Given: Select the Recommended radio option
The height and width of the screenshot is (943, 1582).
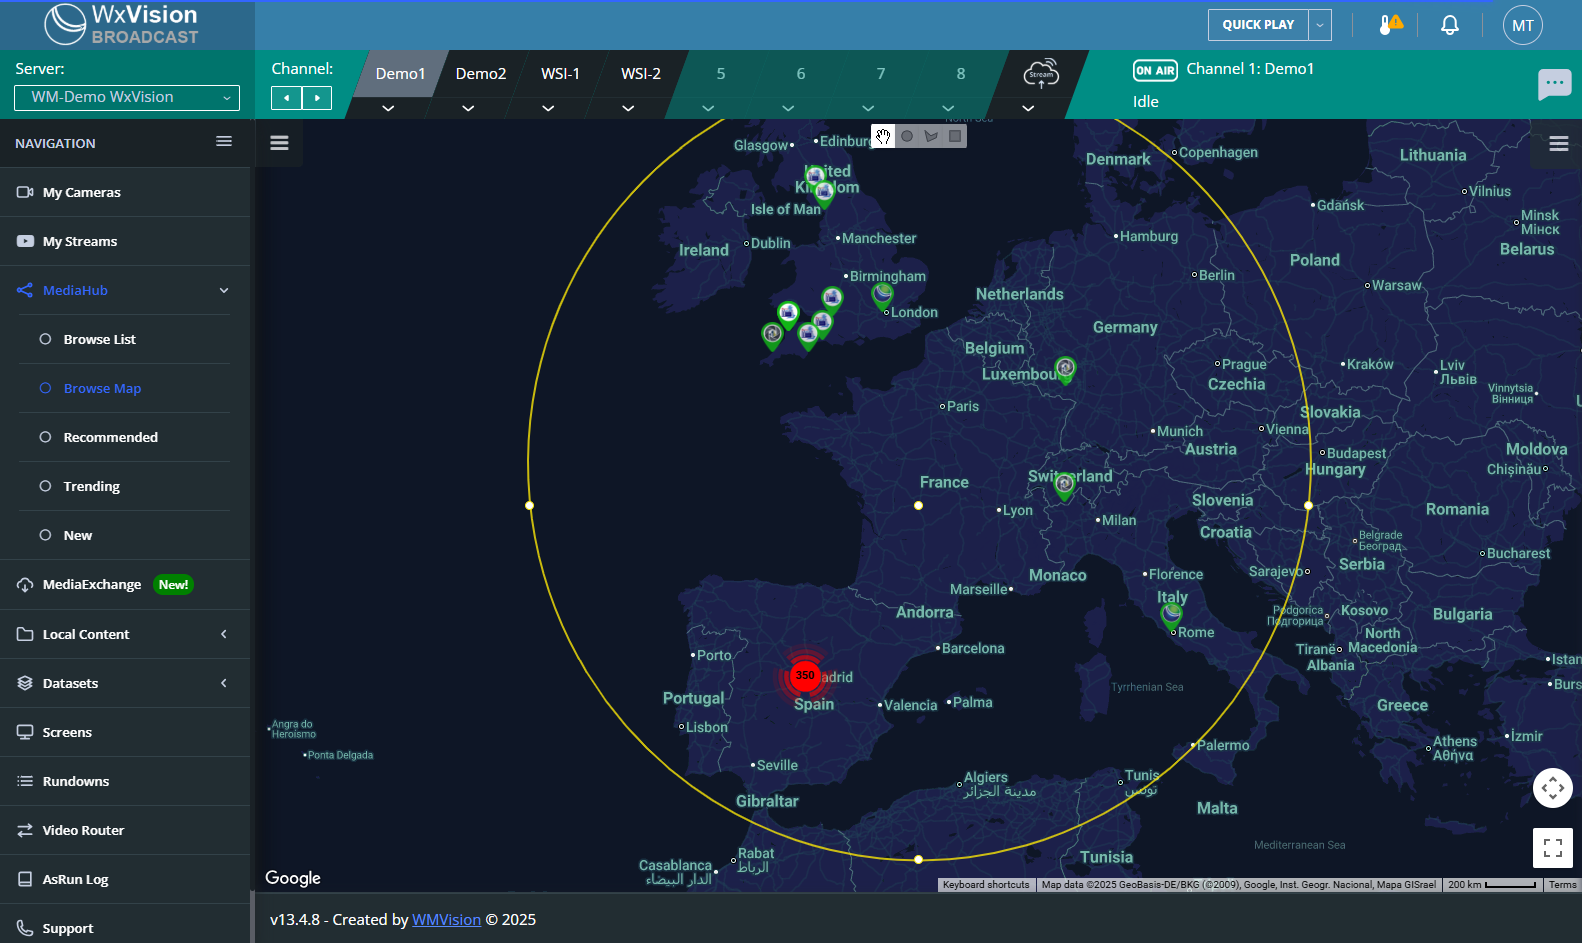Looking at the screenshot, I should [46, 437].
